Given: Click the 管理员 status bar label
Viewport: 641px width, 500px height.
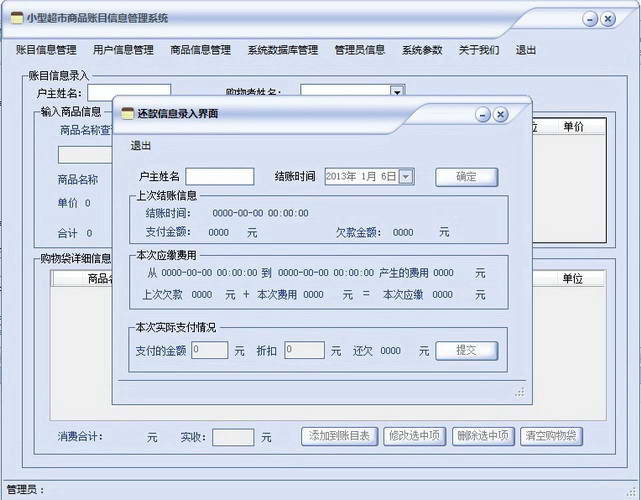Looking at the screenshot, I should [x=25, y=489].
